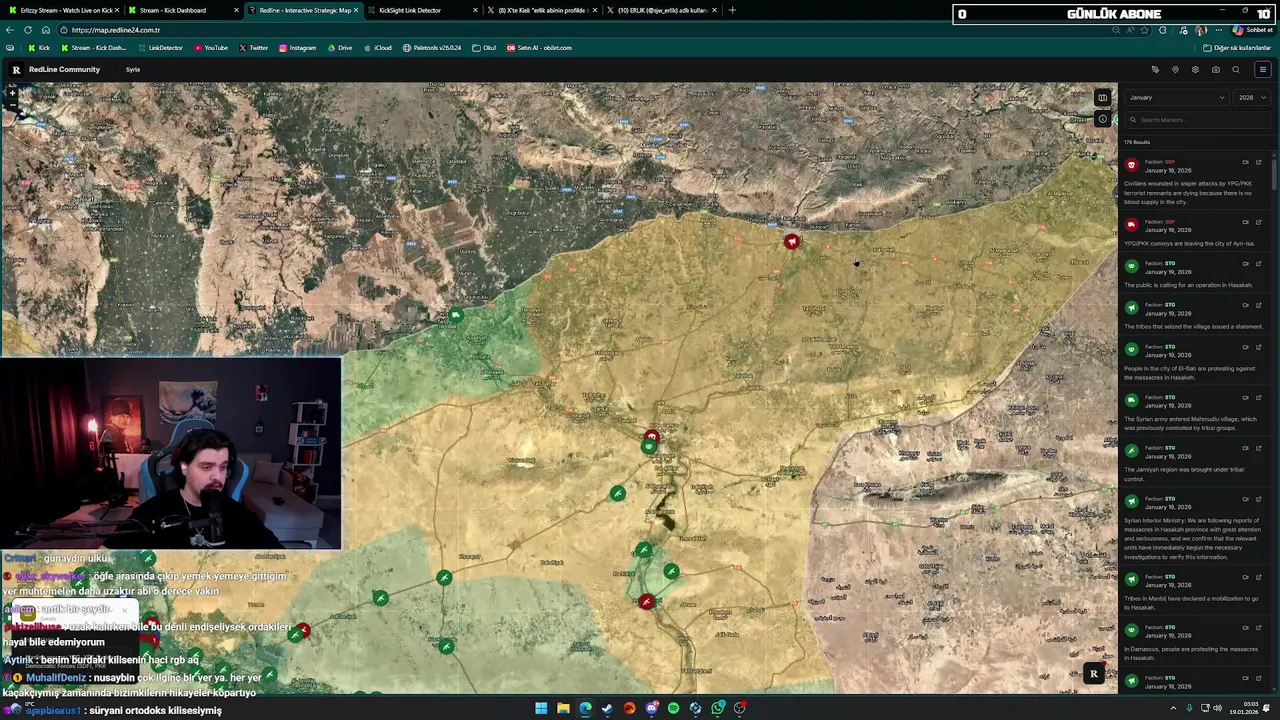Open Spotify from taskbar
Viewport: 1280px width, 720px height.
coord(673,708)
